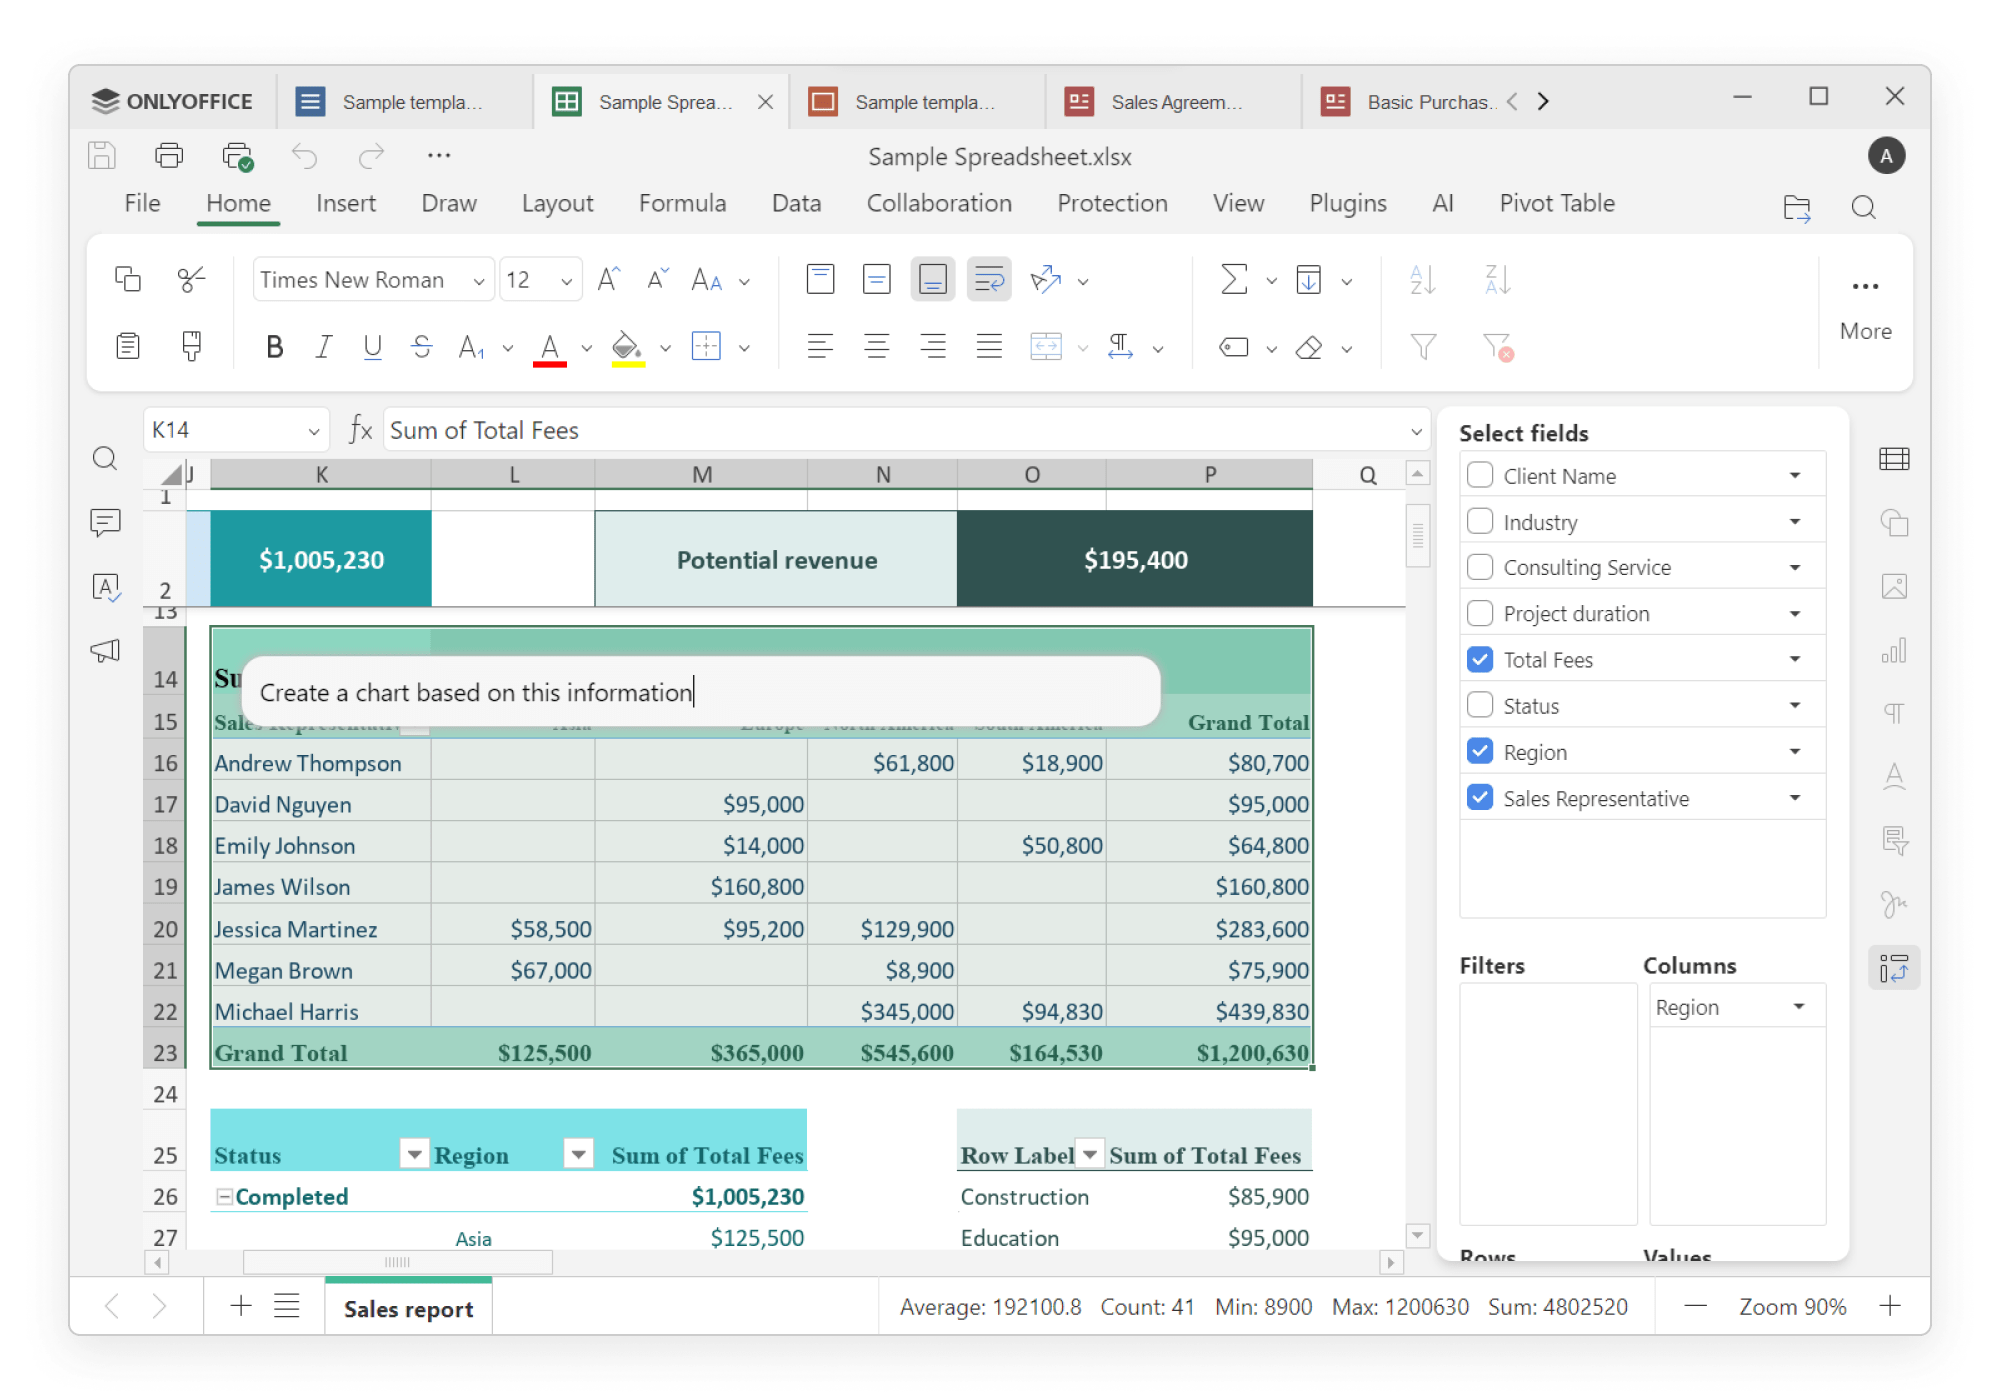Image resolution: width=2000 pixels, height=1400 pixels.
Task: Open Comments panel in left sidebar
Action: 105,522
